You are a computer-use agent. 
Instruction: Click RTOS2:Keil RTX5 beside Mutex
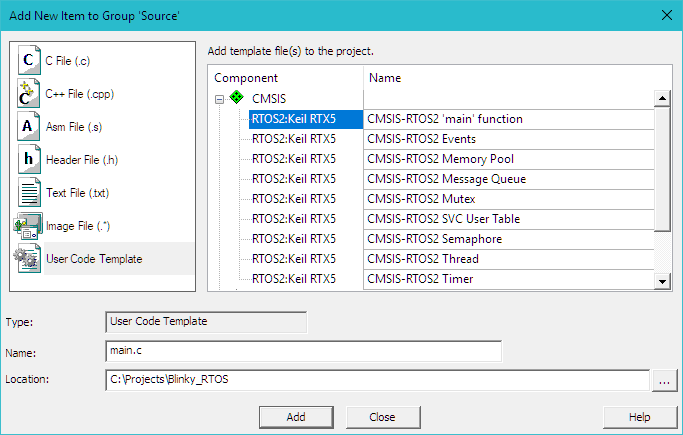click(x=294, y=199)
